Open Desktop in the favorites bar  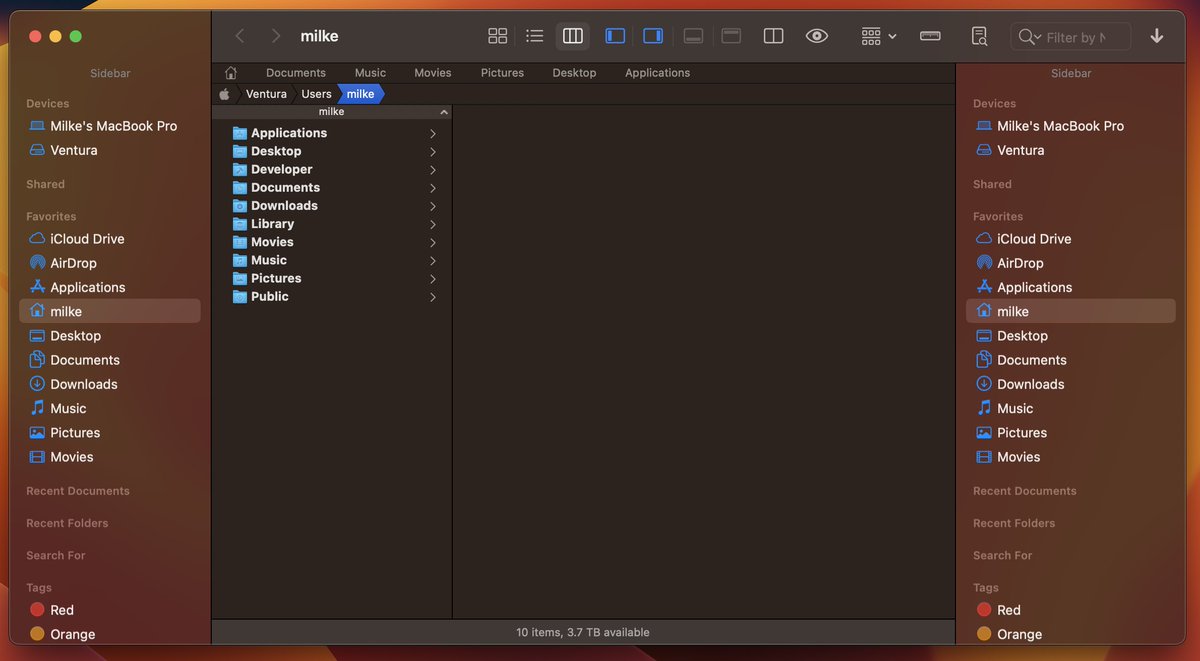point(574,73)
